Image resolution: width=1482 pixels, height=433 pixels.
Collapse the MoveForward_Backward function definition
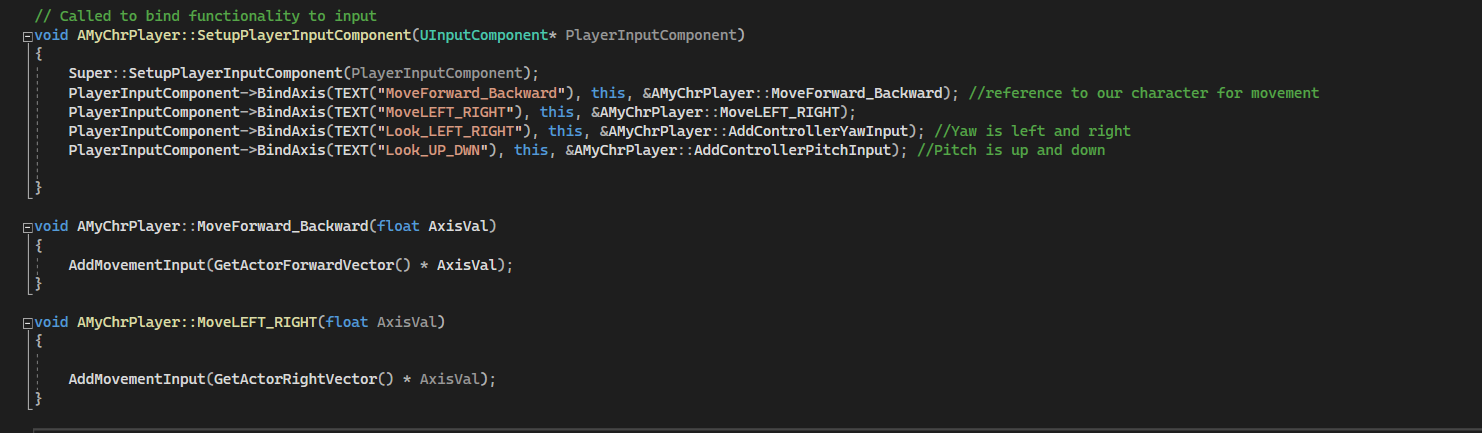click(x=27, y=227)
